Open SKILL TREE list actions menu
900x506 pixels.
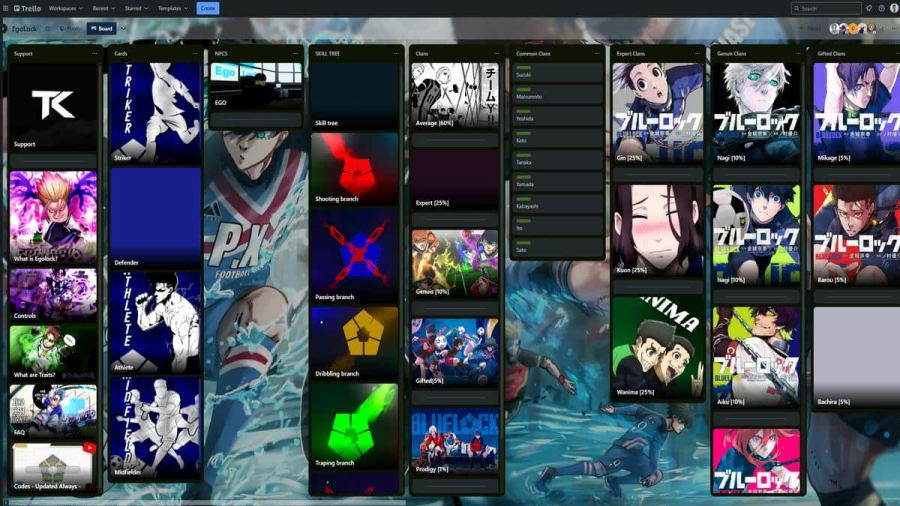395,53
